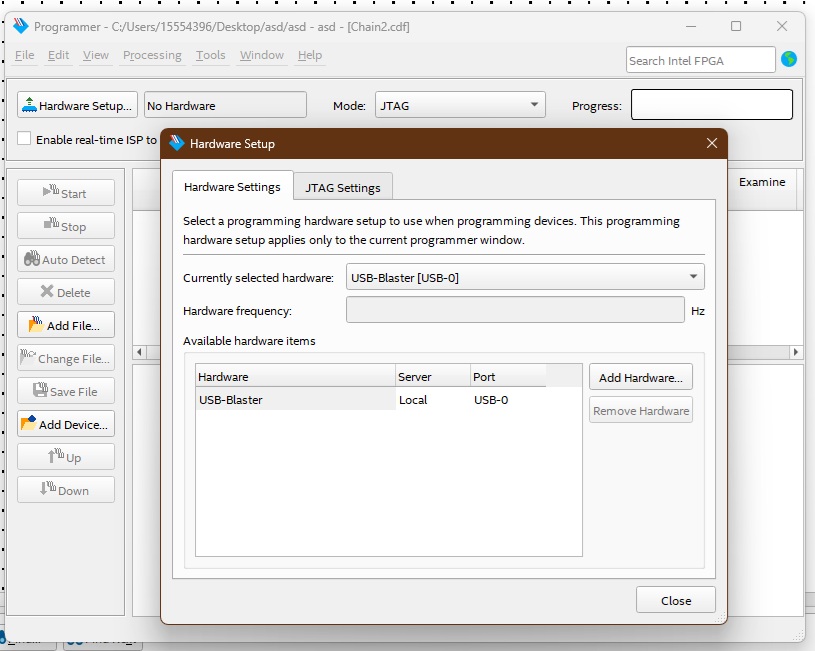Click the Save File disk button

[x=66, y=391]
